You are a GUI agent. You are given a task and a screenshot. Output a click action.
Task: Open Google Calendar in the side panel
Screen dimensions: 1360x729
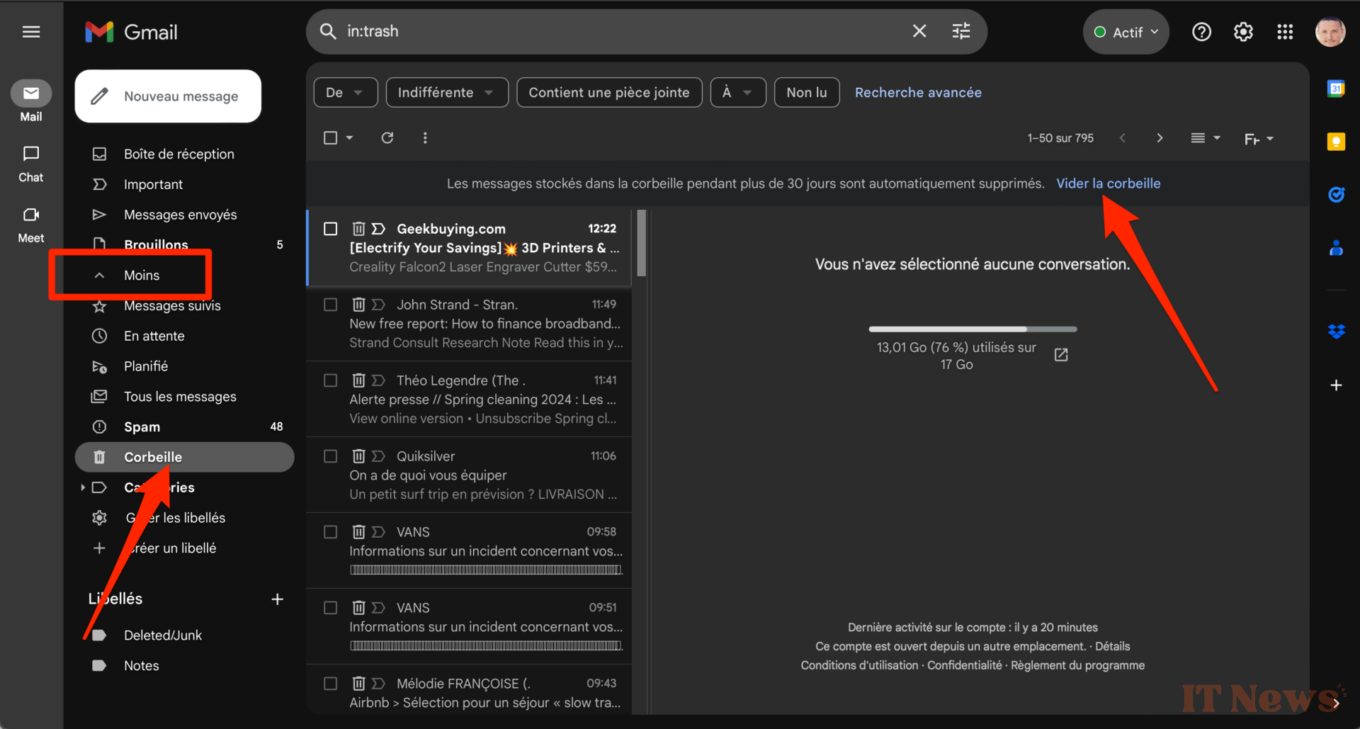1336,89
